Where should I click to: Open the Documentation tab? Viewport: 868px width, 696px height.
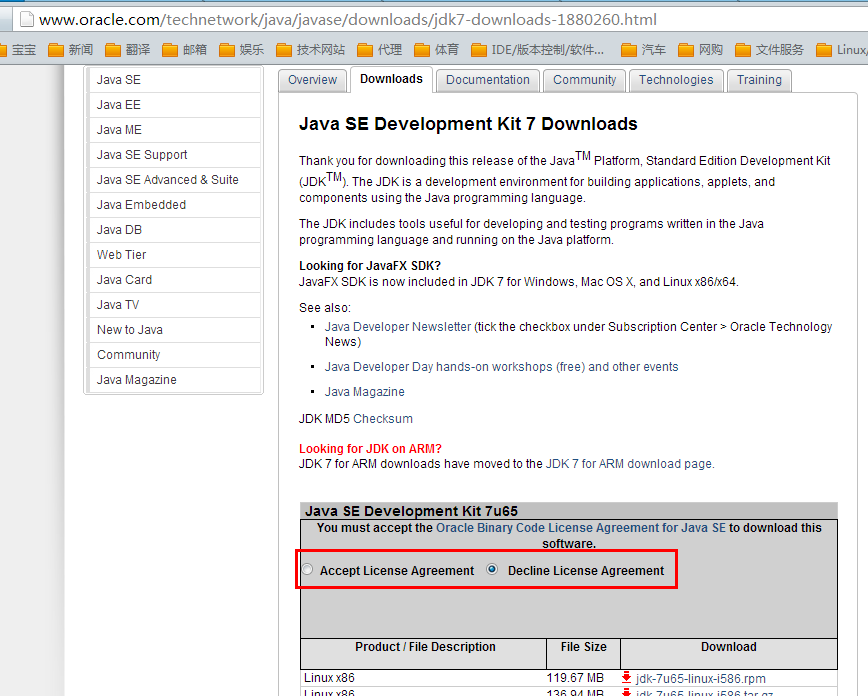tap(488, 80)
